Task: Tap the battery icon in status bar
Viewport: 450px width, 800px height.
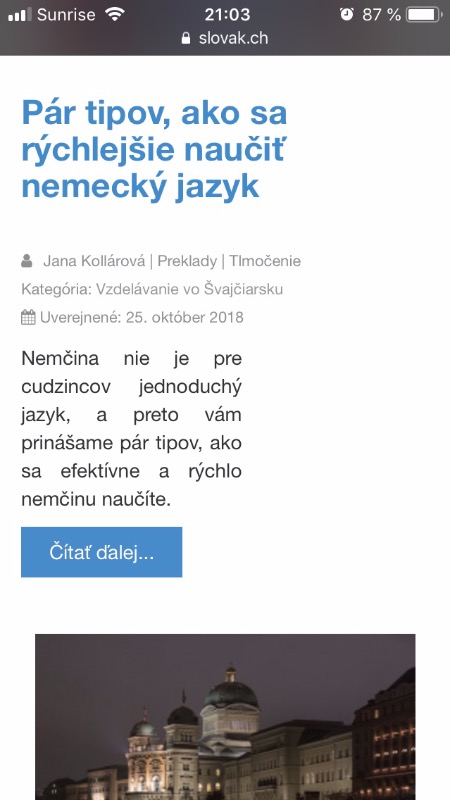Action: tap(424, 14)
